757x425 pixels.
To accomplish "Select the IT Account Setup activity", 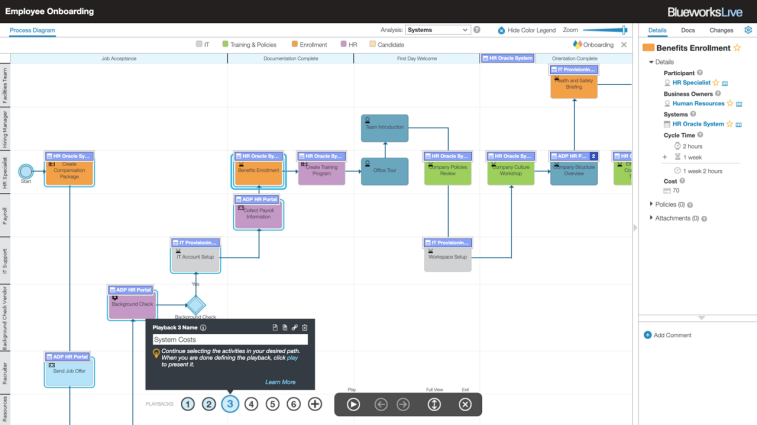I will click(x=196, y=260).
